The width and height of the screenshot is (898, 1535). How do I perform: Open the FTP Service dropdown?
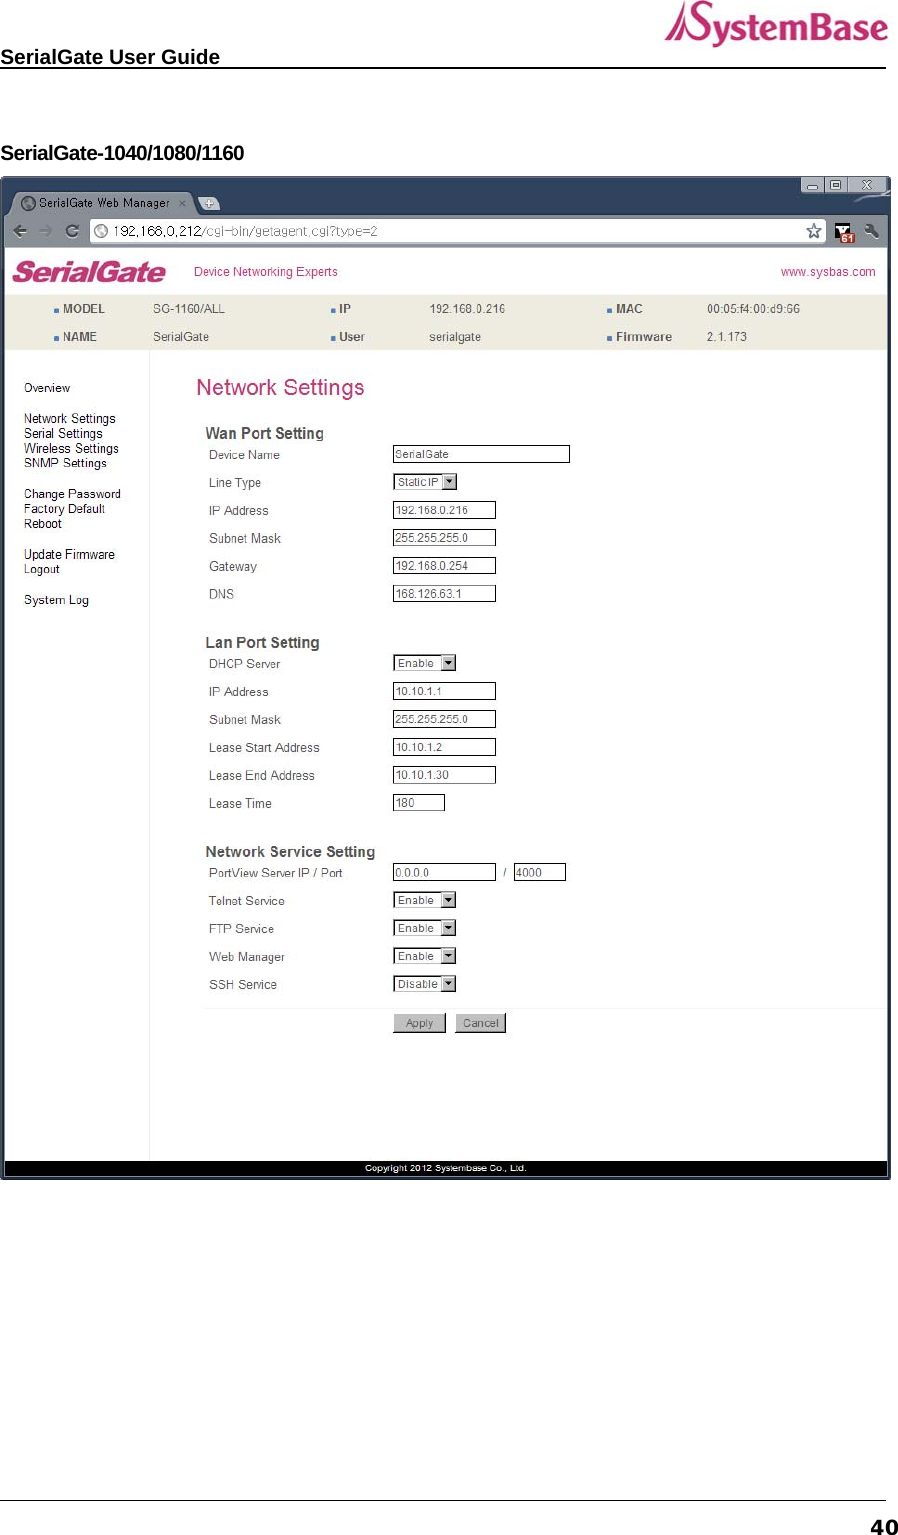pyautogui.click(x=425, y=928)
